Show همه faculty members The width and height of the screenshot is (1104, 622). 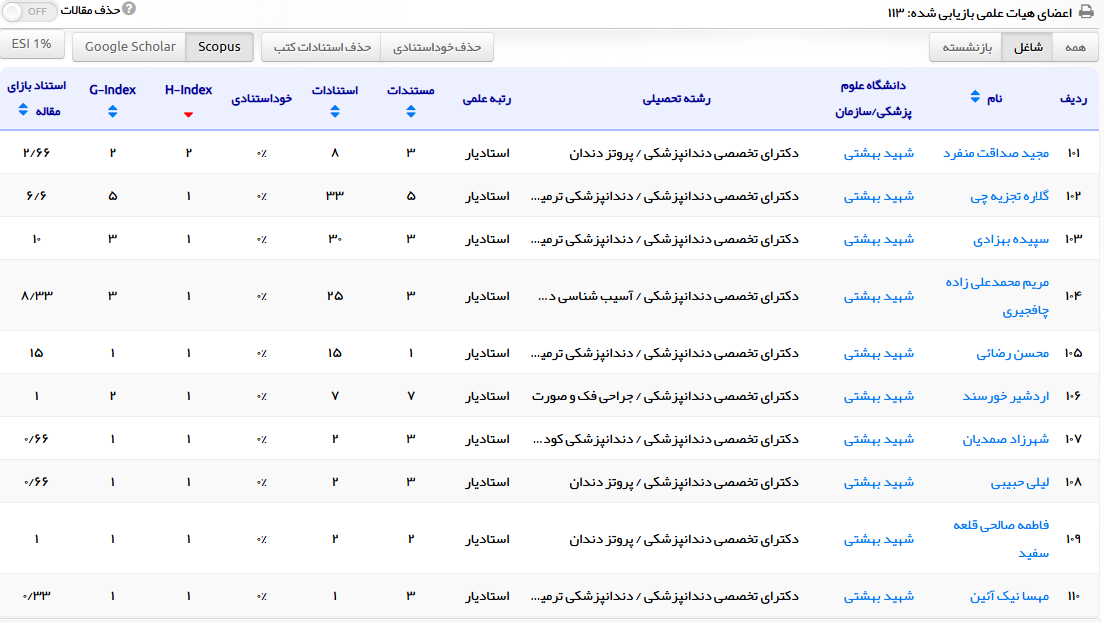(x=1075, y=47)
